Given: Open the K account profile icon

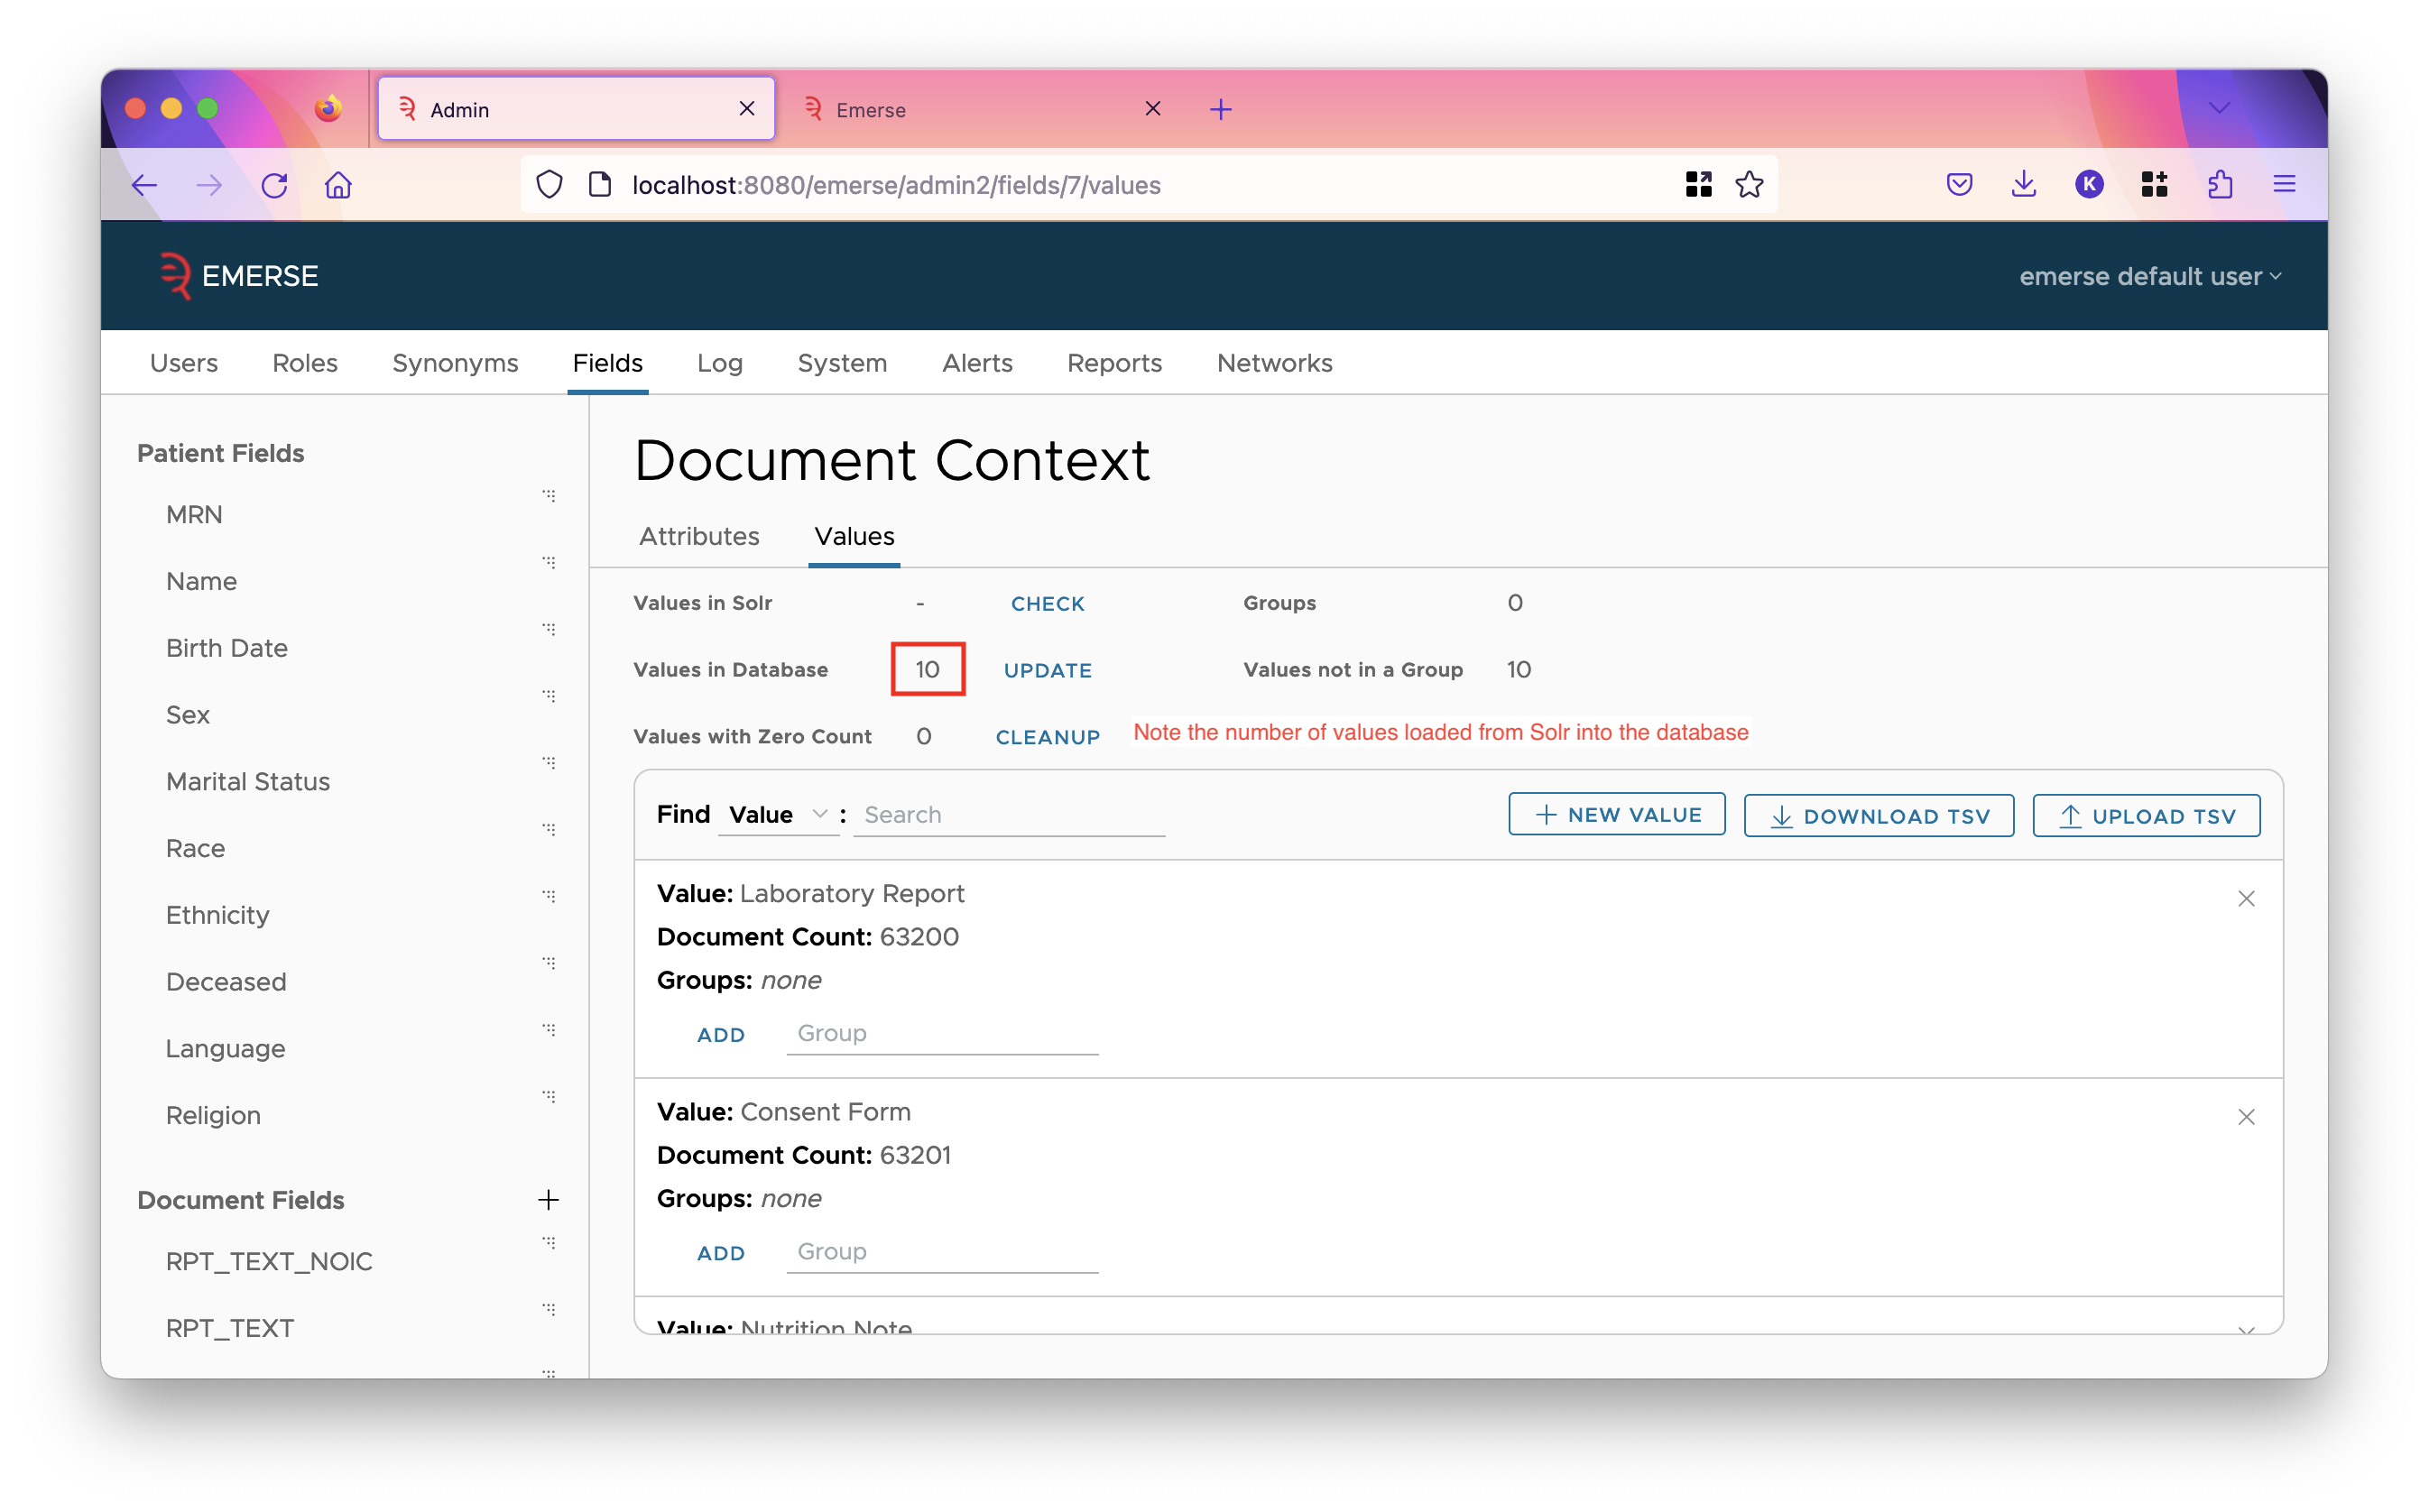Looking at the screenshot, I should [2089, 184].
